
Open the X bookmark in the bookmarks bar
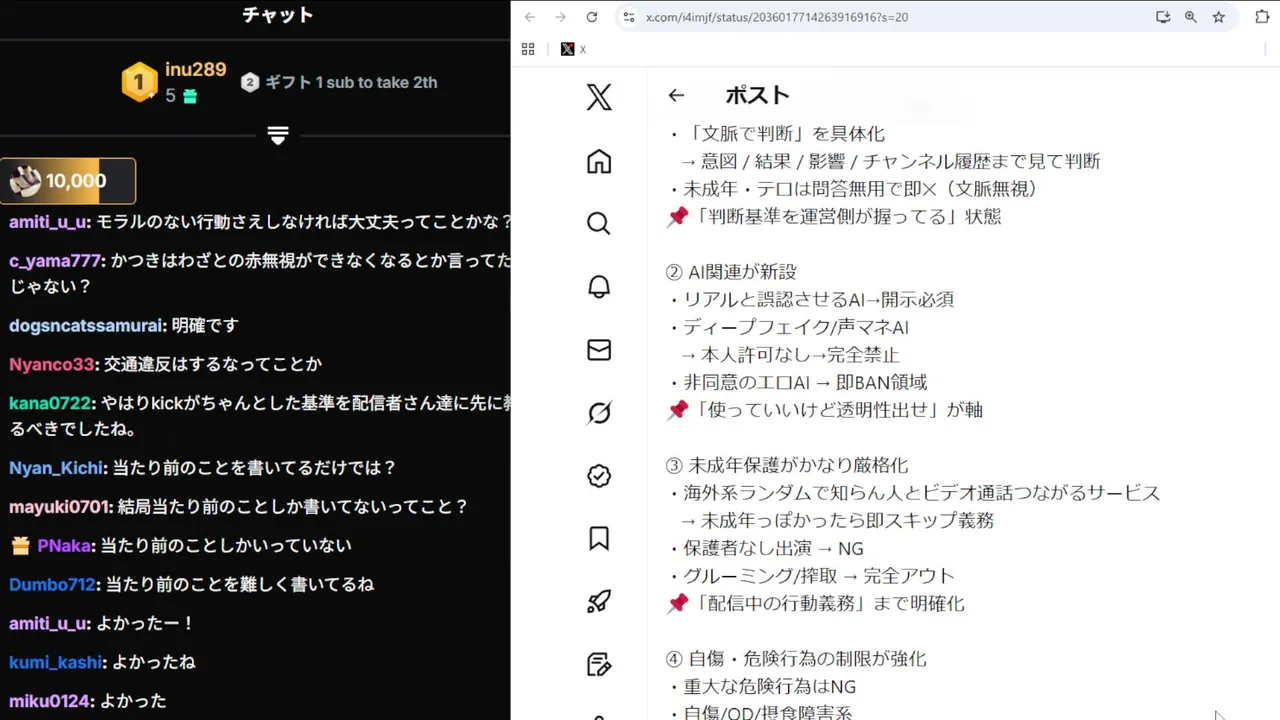point(573,49)
